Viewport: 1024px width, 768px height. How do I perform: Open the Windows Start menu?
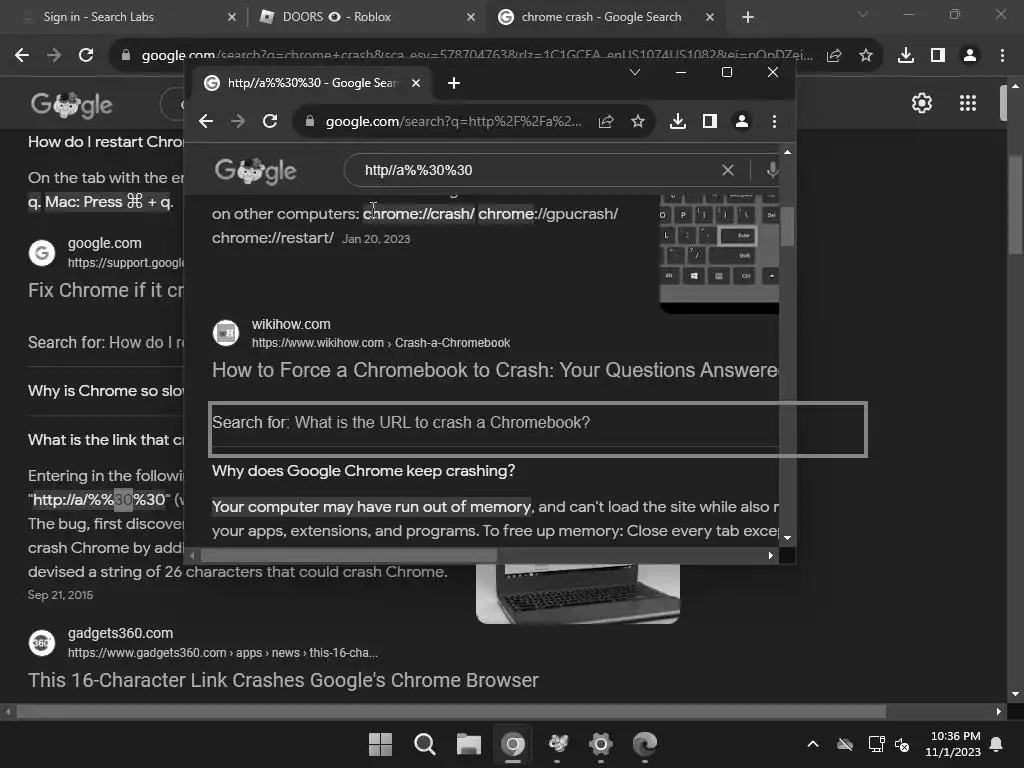coord(380,744)
